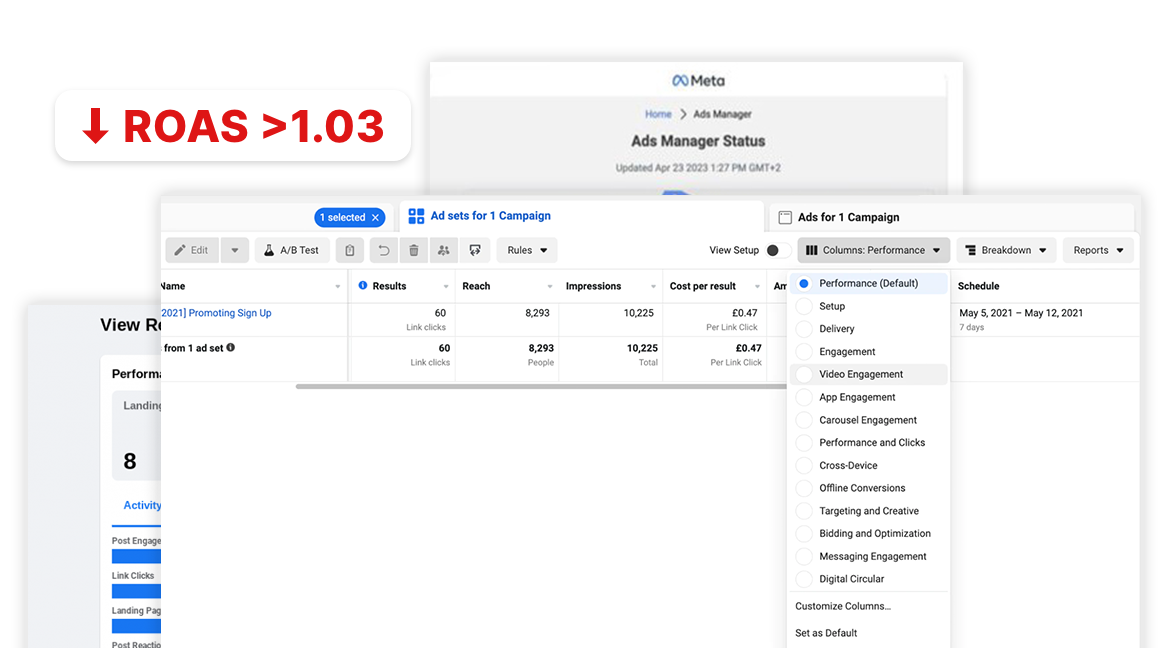Open the Breakdown dropdown

[x=1006, y=251]
